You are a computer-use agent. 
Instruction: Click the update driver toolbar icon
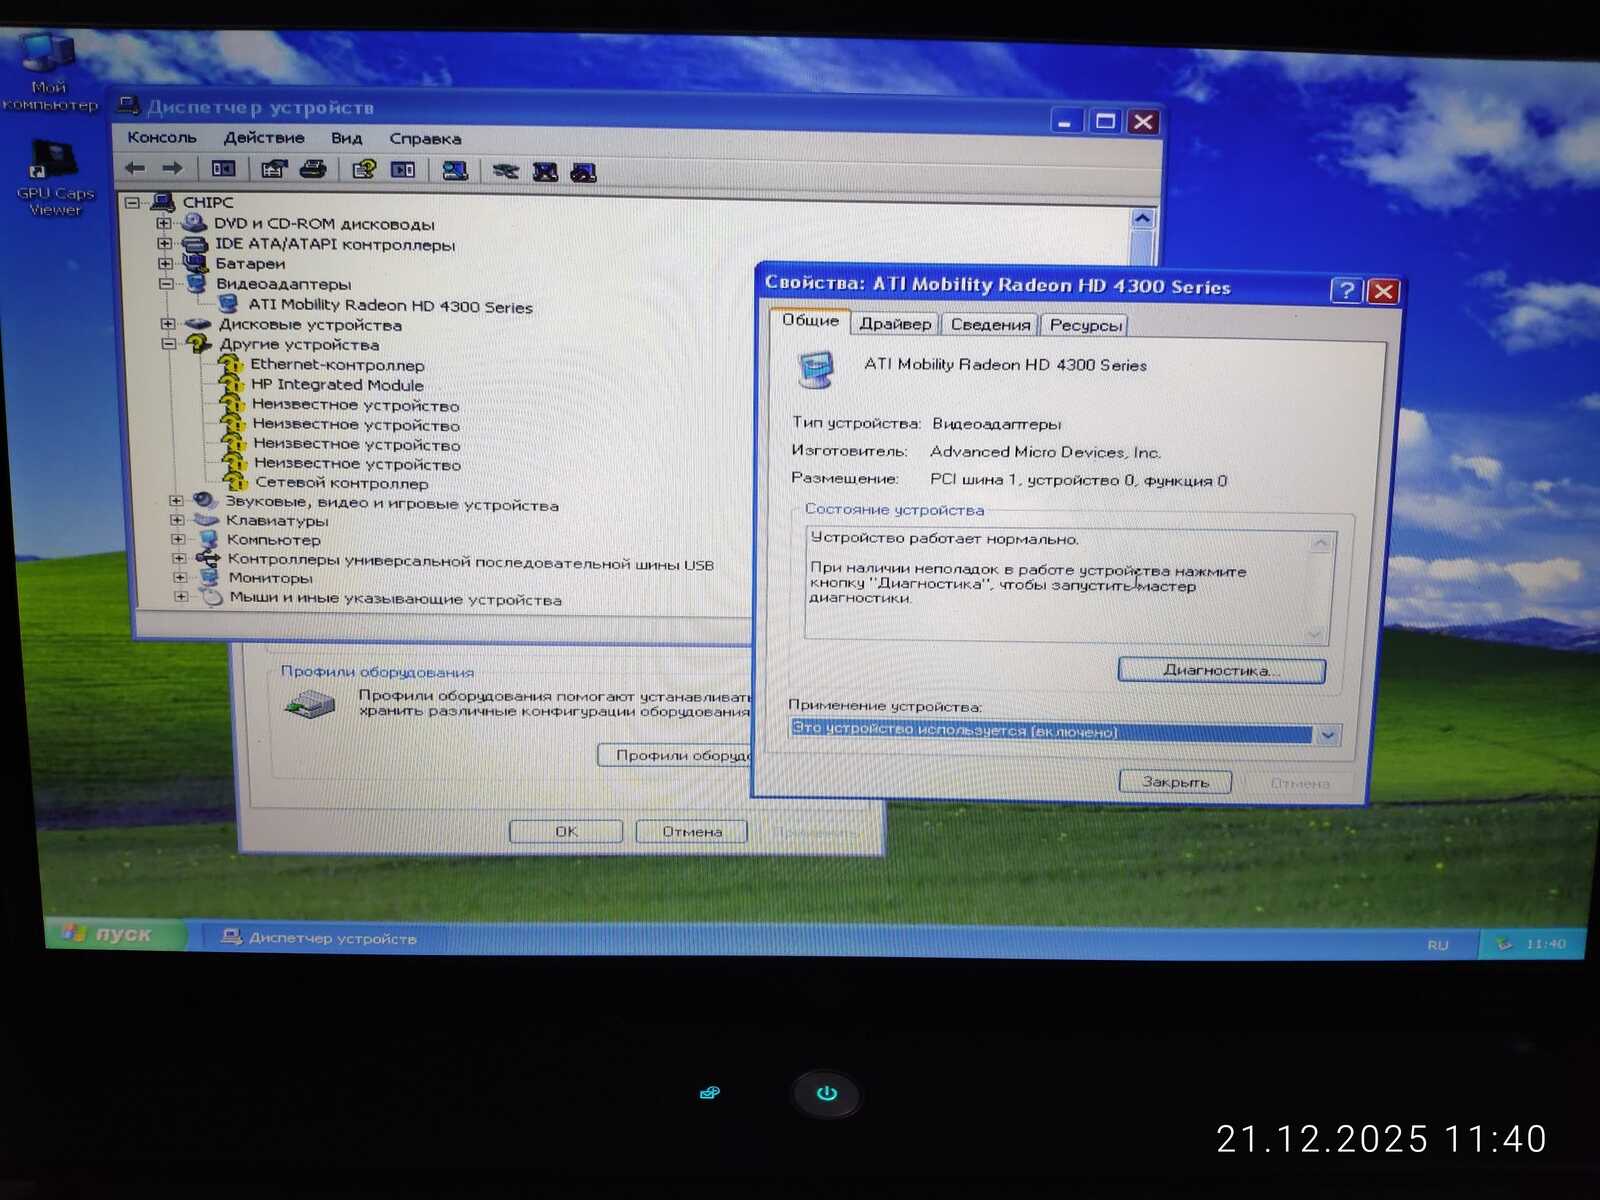click(506, 171)
